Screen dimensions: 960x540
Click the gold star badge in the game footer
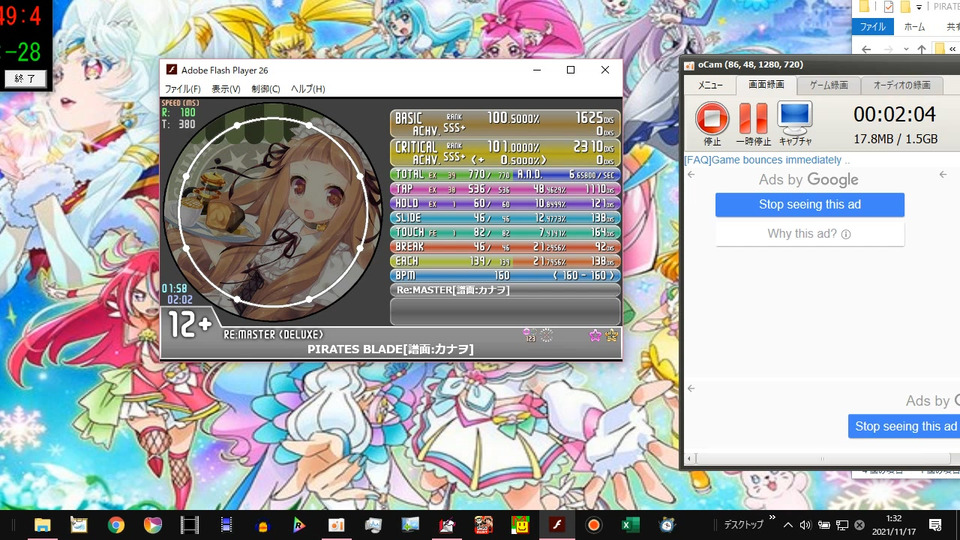coord(611,335)
